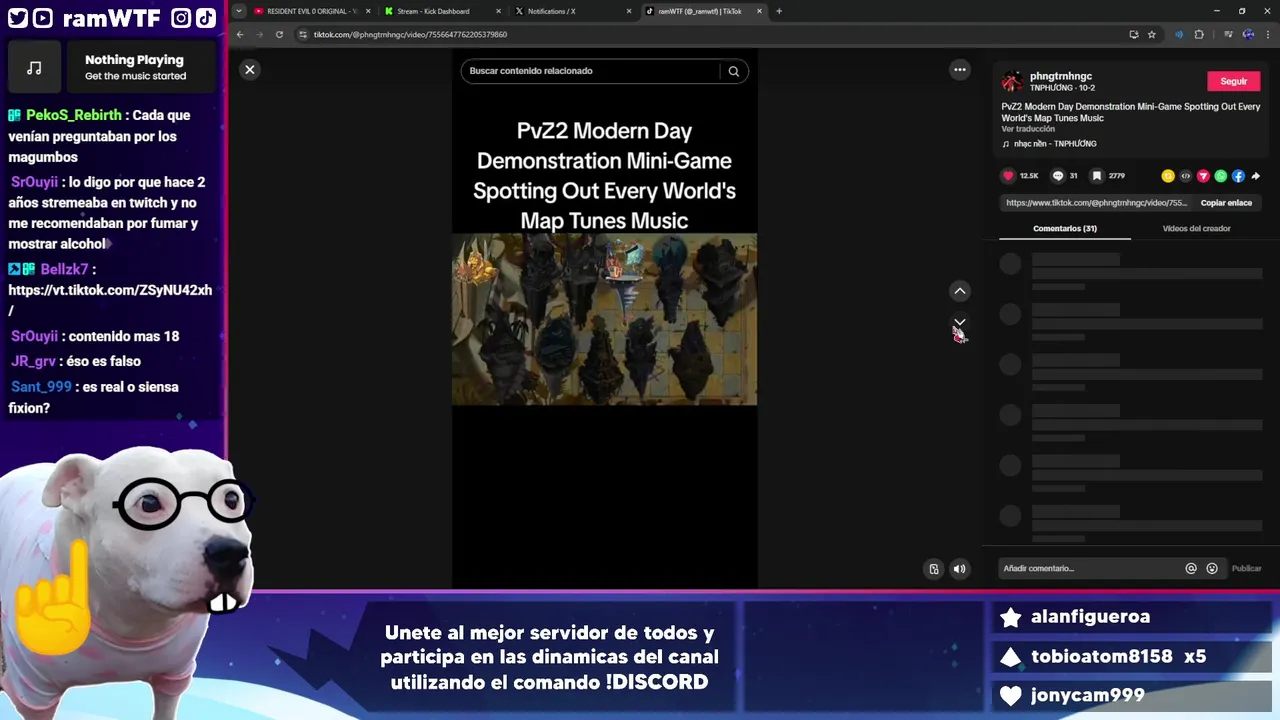This screenshot has height=720, width=1280.
Task: Bookmark this page with star icon
Action: pos(1152,34)
